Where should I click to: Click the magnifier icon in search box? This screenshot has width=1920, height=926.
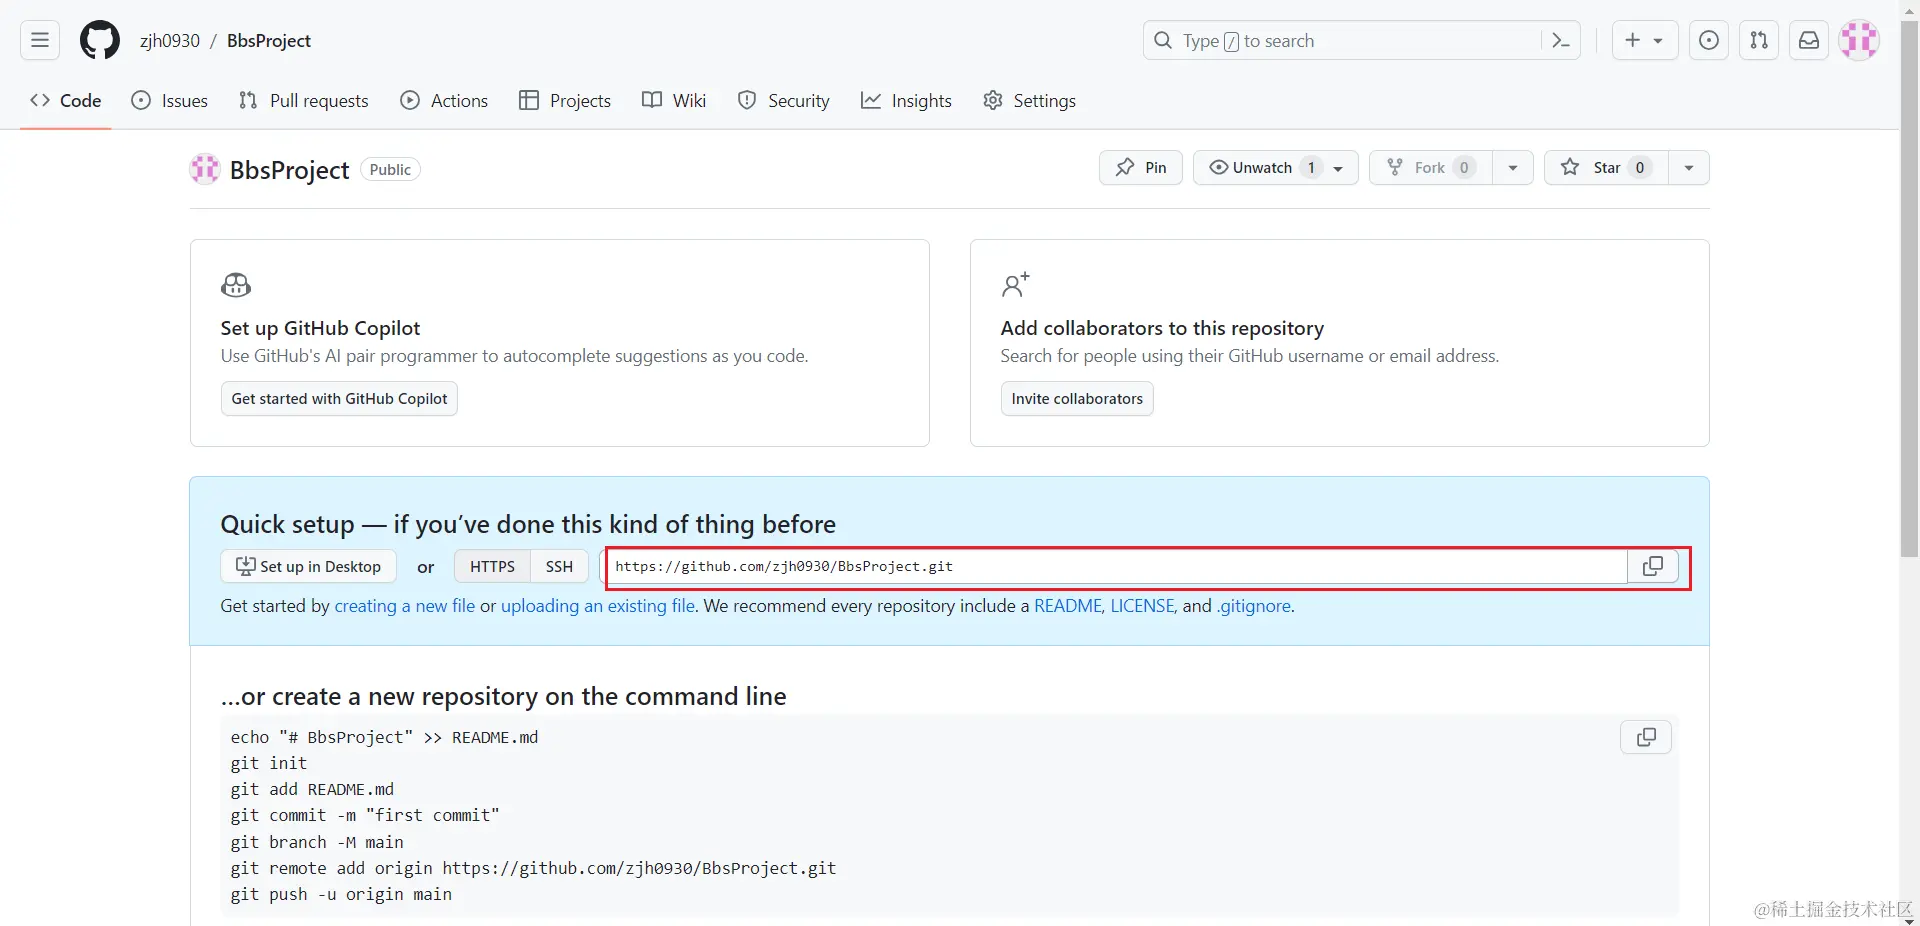(x=1163, y=41)
